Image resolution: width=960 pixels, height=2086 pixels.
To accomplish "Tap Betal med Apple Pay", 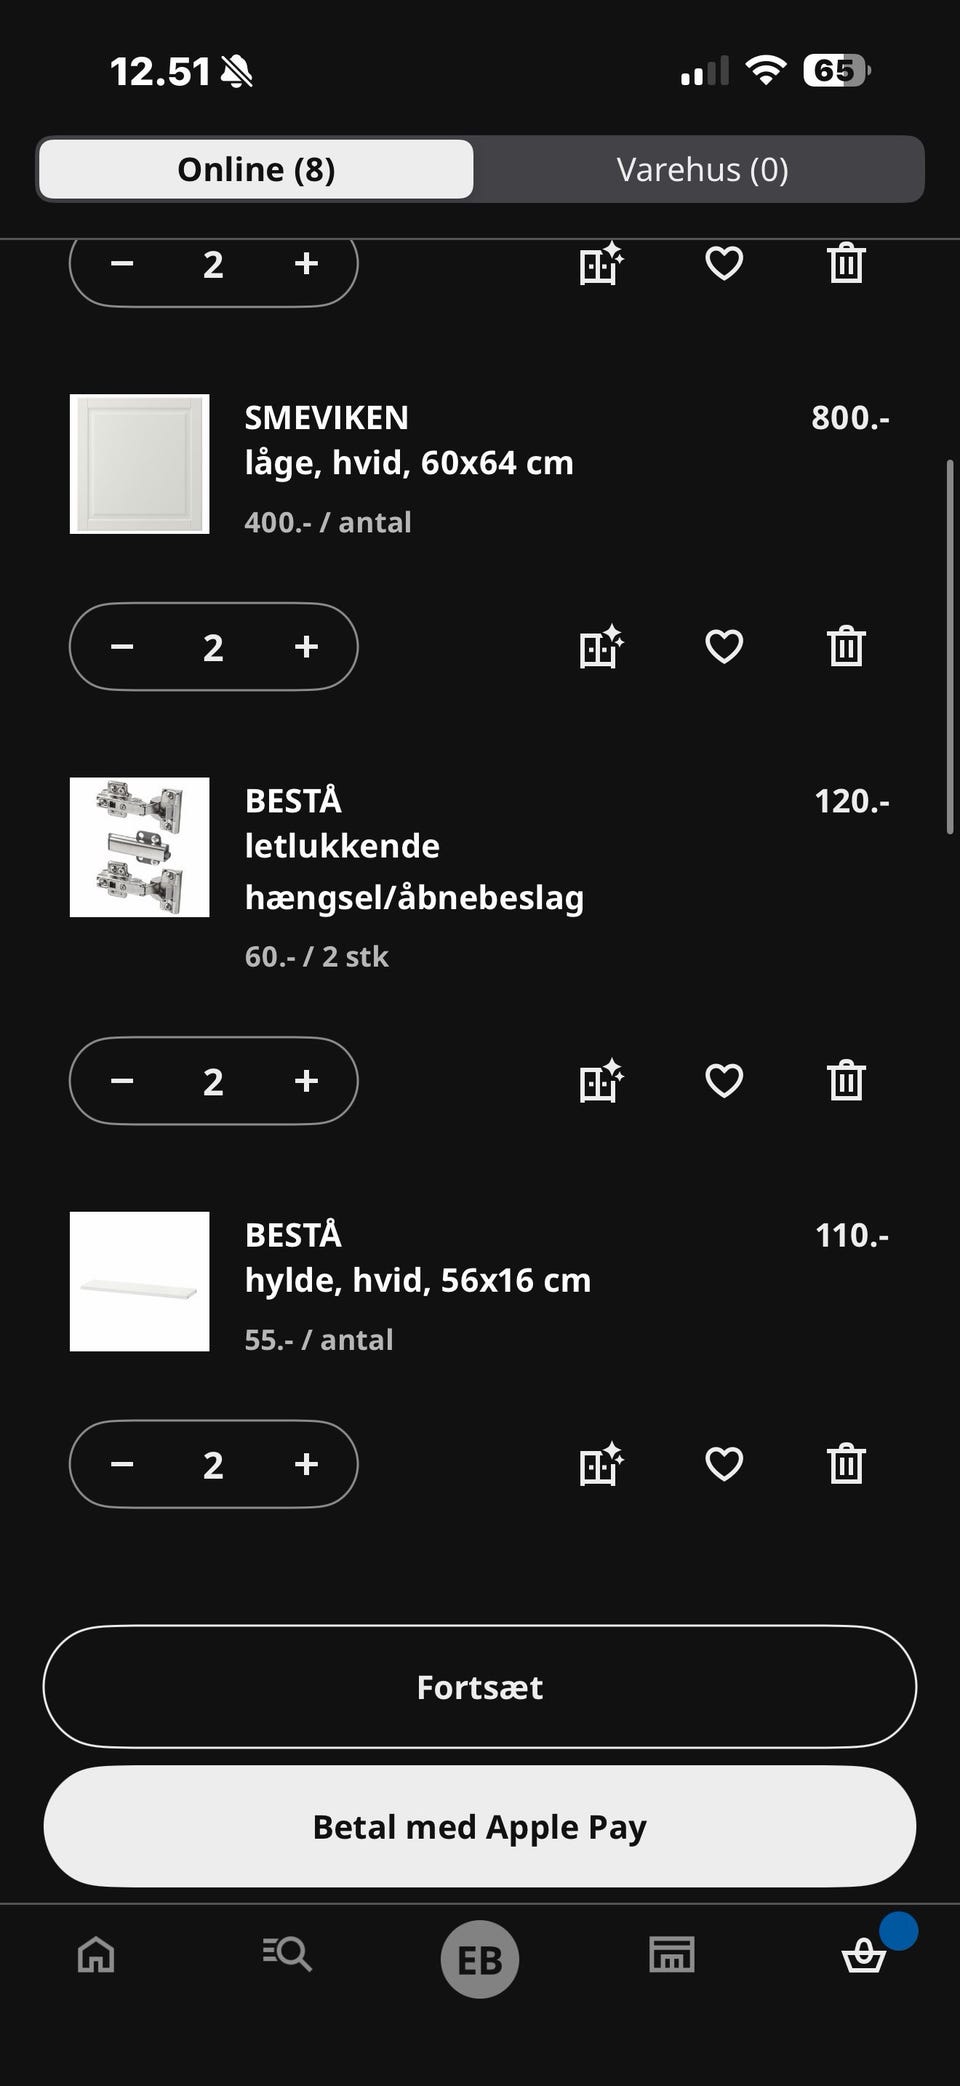I will (480, 1827).
